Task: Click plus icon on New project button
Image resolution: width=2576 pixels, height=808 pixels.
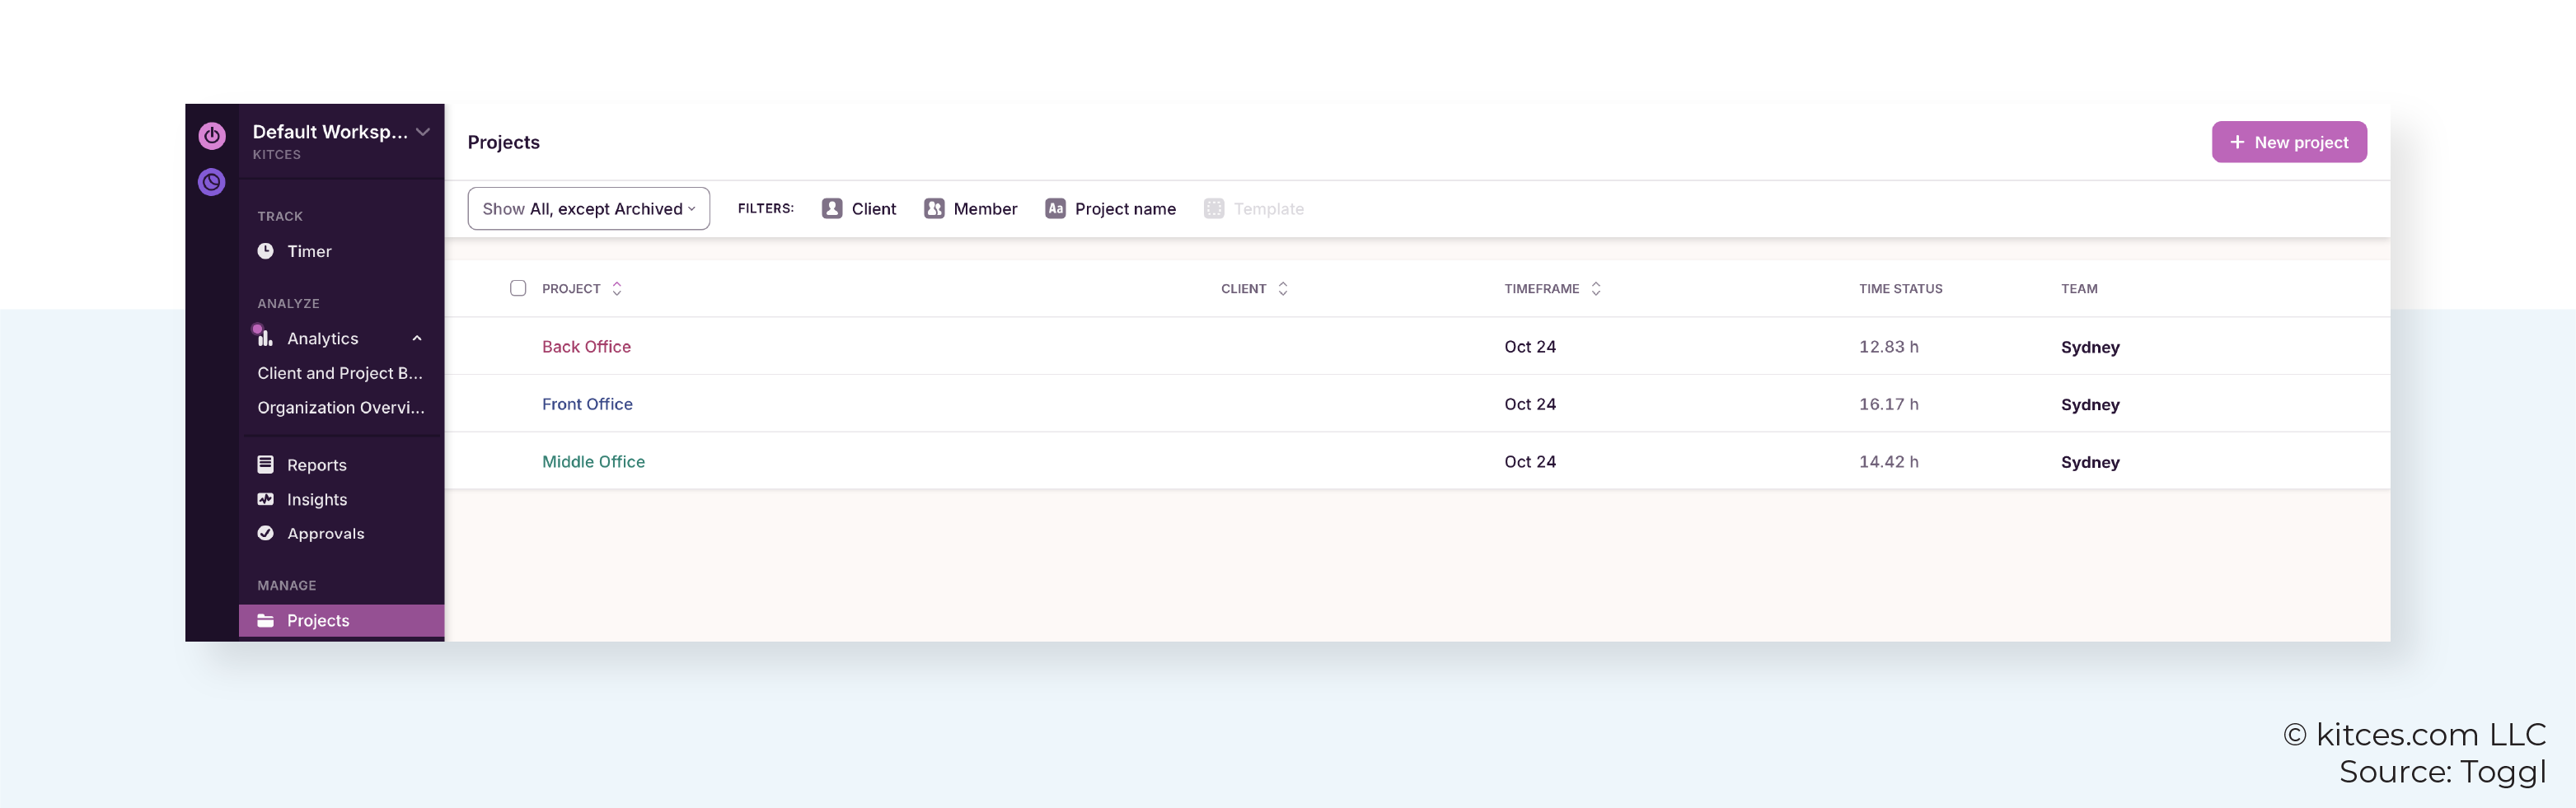Action: 2237,142
